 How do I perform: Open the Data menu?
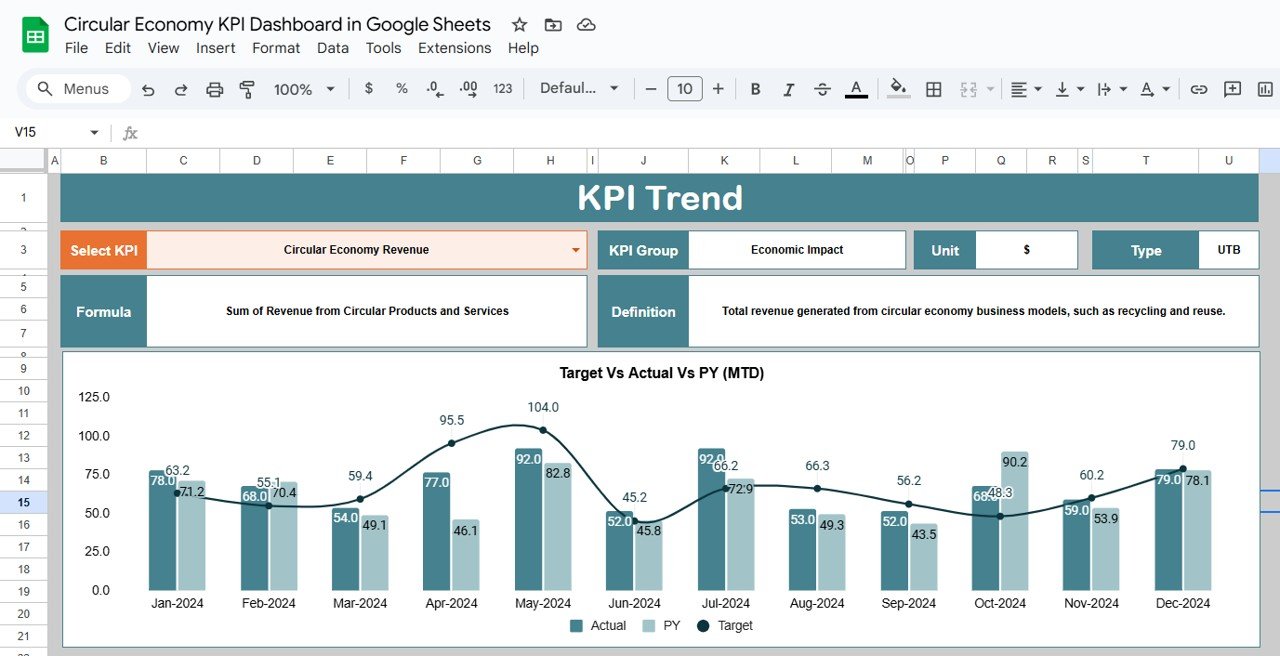pyautogui.click(x=333, y=48)
